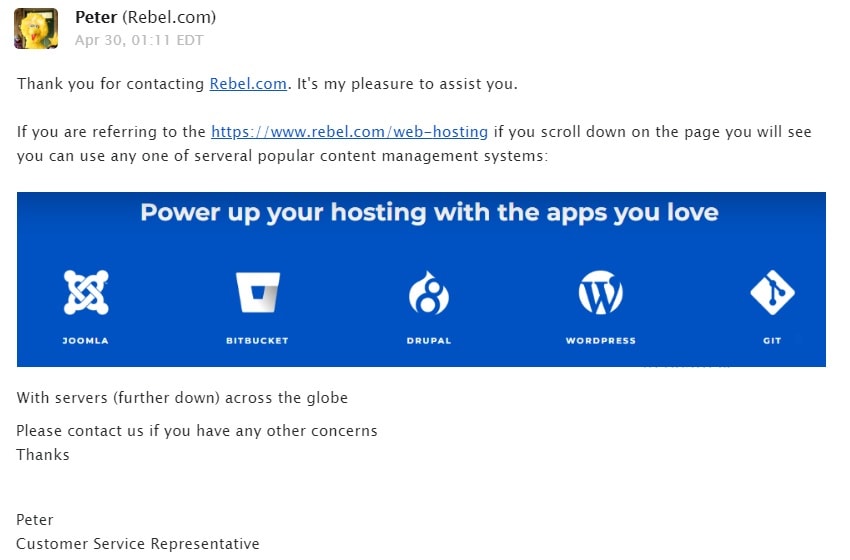
Task: Click the timestamp 'Apr 30, 01:11 EDT'
Action: 139,40
